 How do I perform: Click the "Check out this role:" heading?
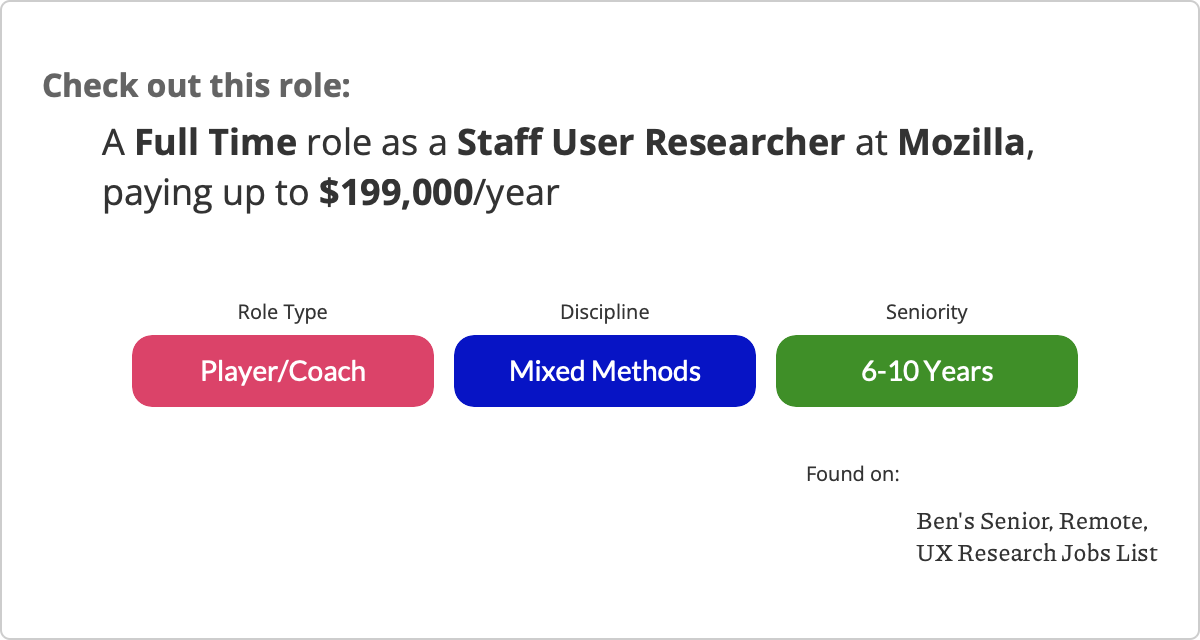click(197, 86)
